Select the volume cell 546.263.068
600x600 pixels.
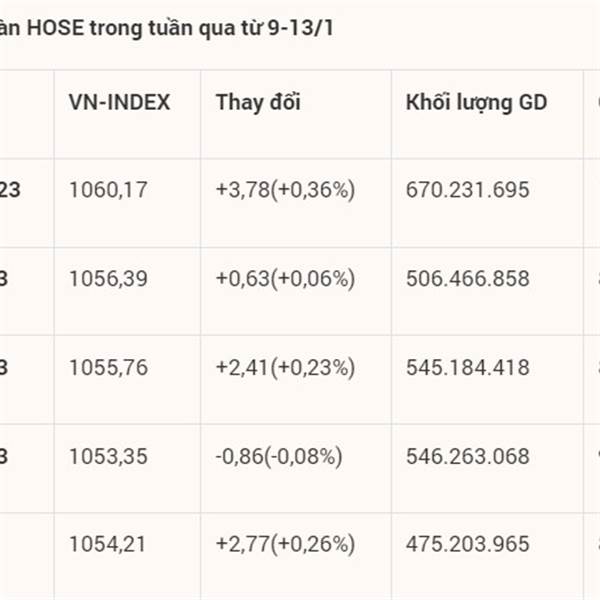click(468, 457)
